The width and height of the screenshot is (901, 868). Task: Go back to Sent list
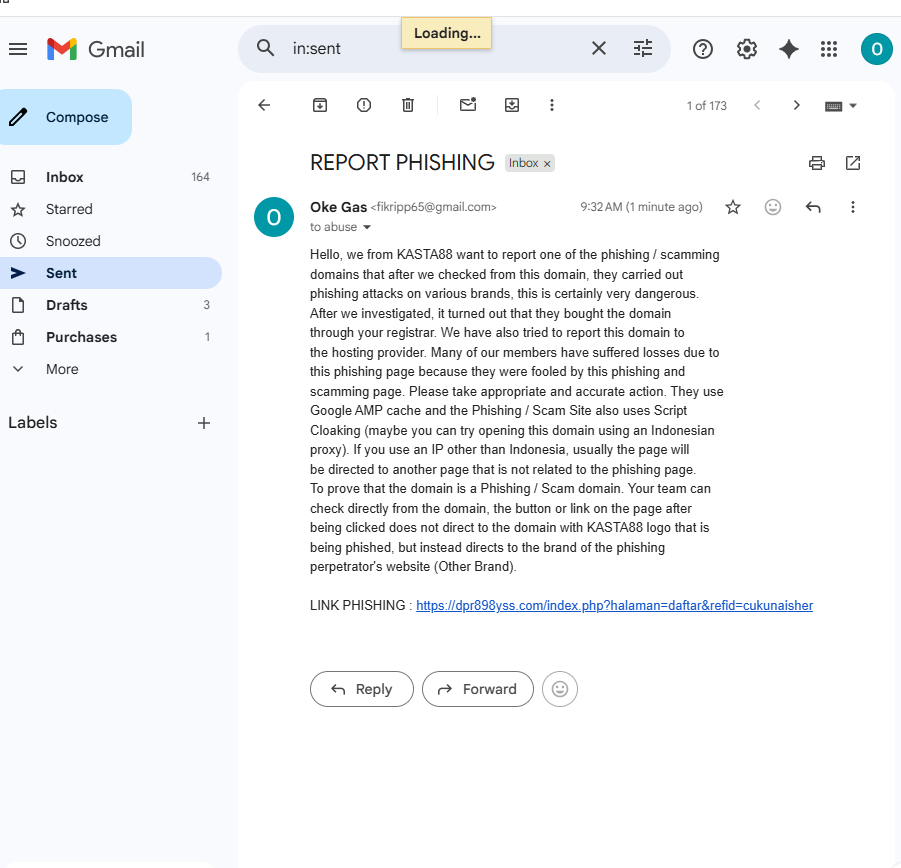point(264,105)
